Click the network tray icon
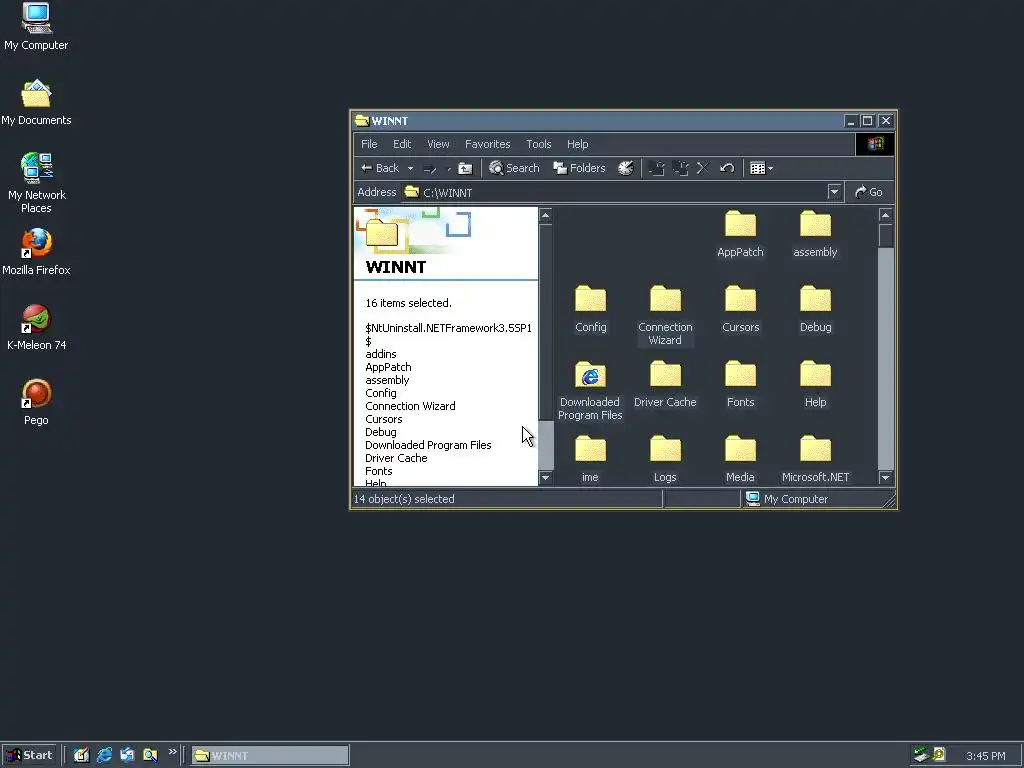The image size is (1024, 768). (921, 755)
